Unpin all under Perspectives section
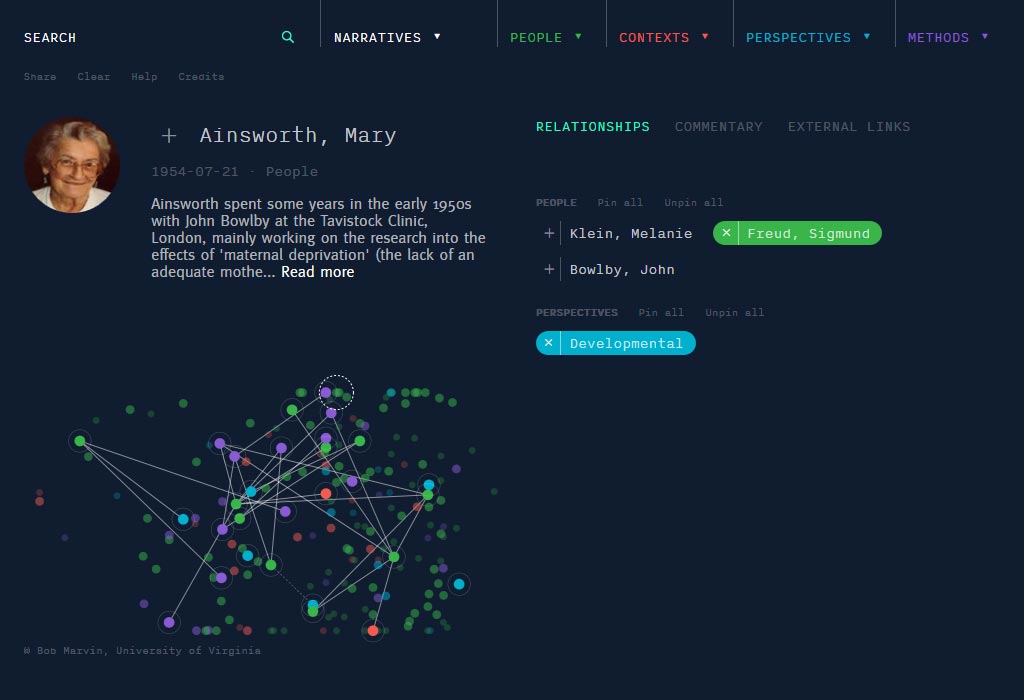 (x=734, y=312)
